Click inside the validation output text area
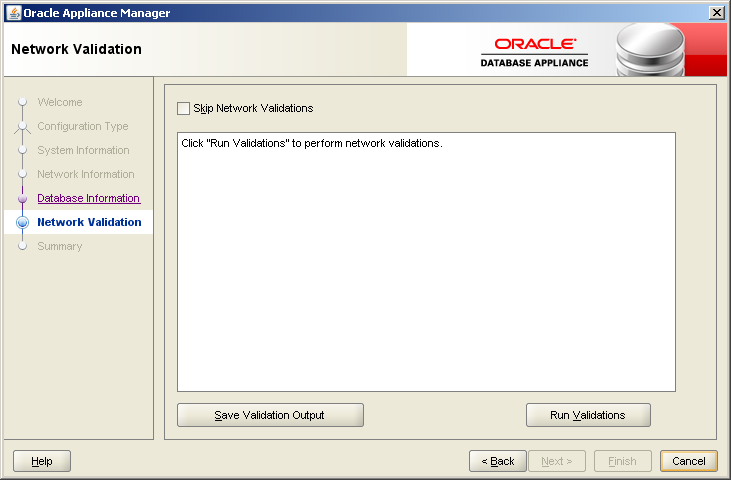 [426, 262]
